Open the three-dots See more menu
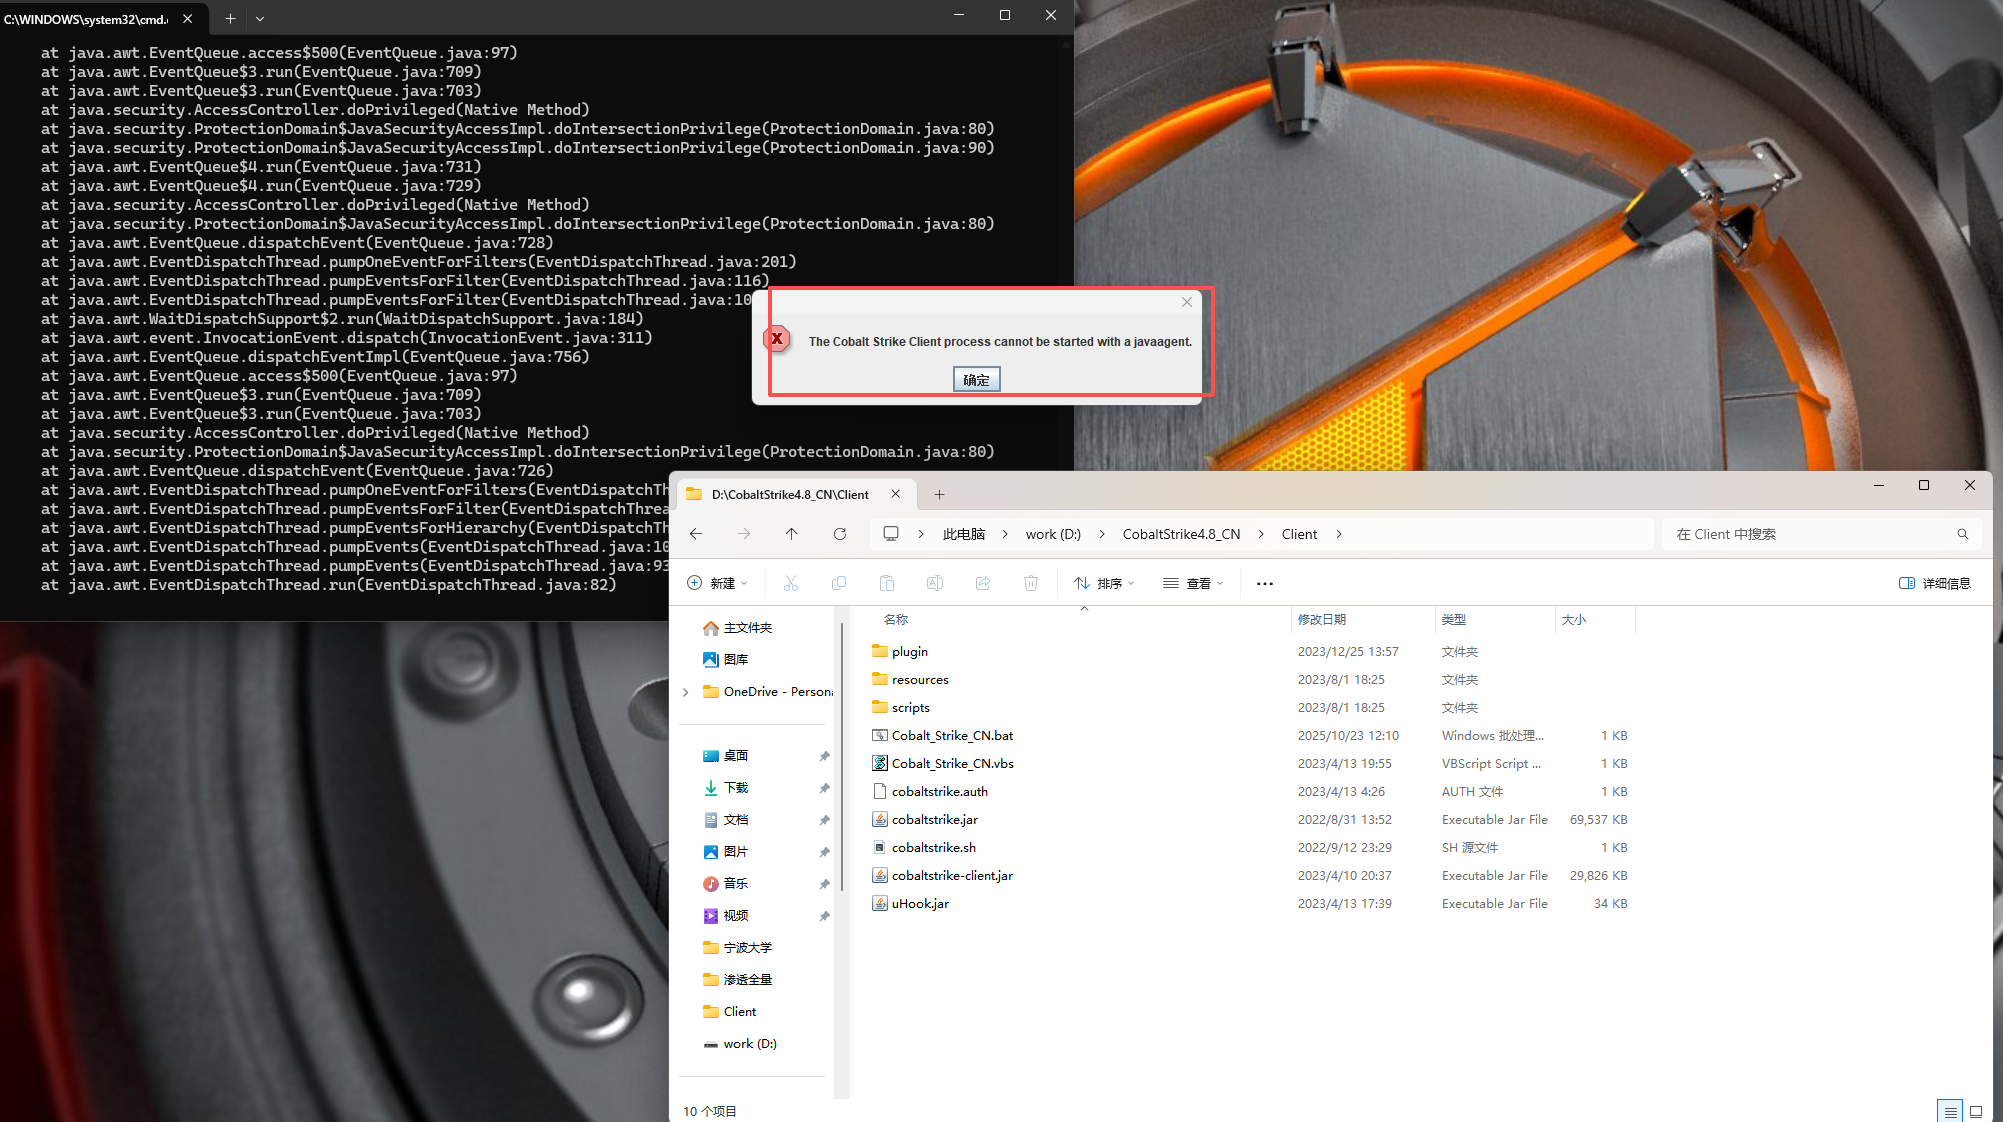Viewport: 2003px width, 1122px height. [1265, 583]
